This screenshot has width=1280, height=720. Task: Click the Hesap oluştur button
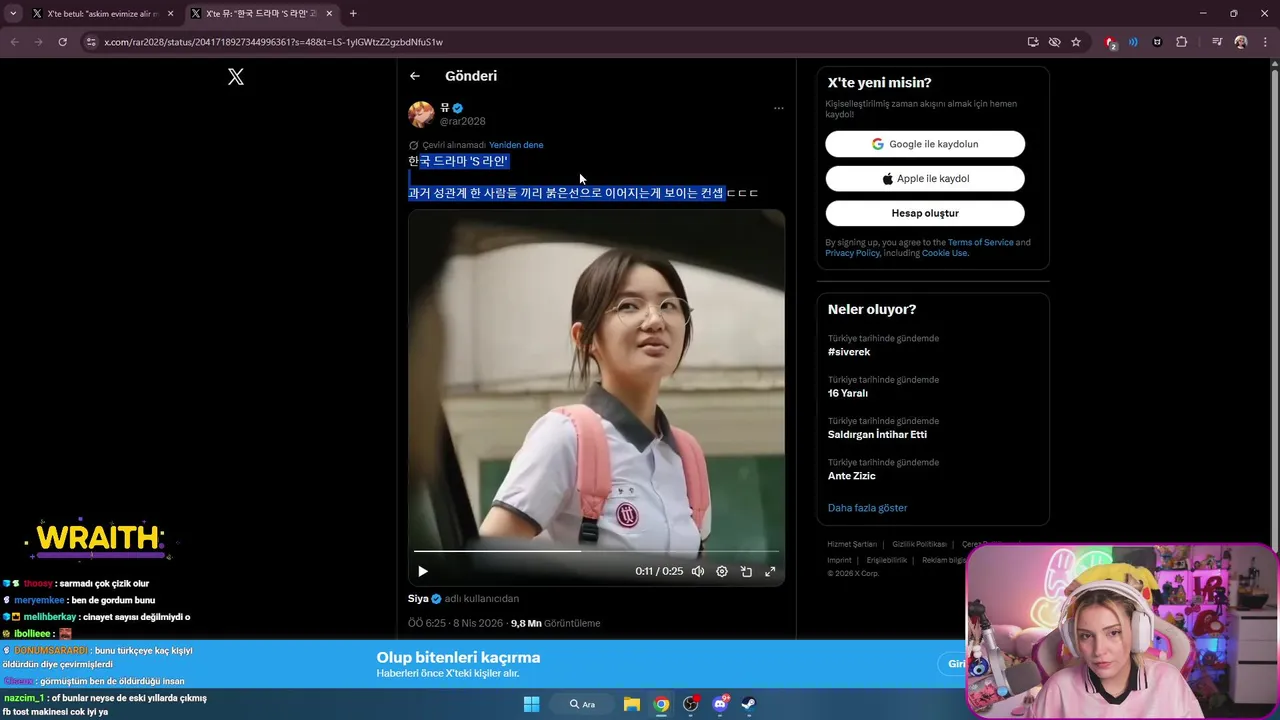[925, 213]
